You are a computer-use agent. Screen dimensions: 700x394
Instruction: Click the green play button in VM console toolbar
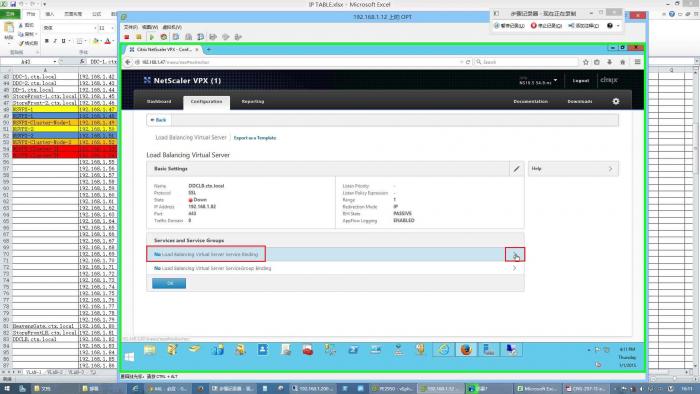point(151,37)
